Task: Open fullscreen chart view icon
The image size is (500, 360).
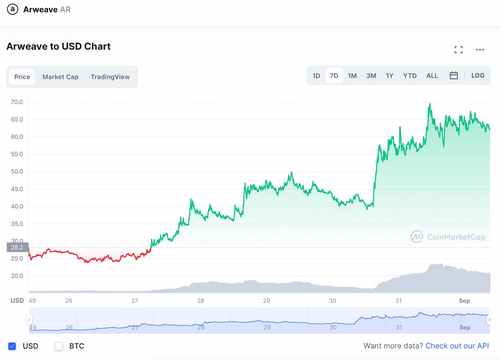Action: click(x=459, y=50)
